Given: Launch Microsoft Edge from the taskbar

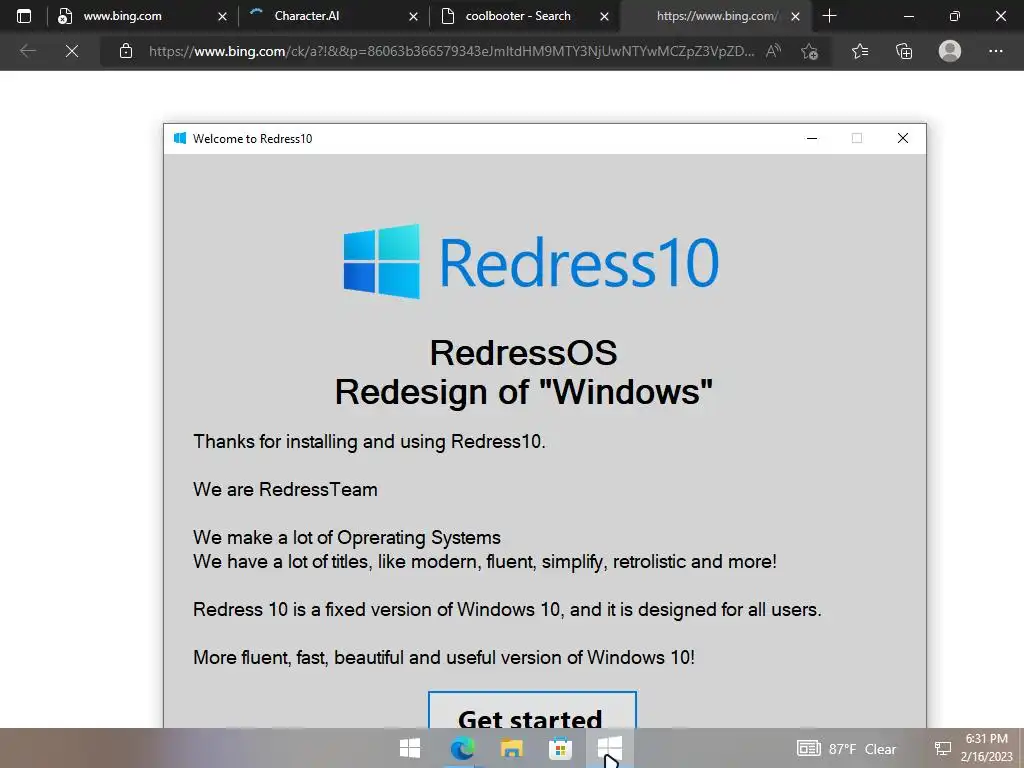Looking at the screenshot, I should (x=462, y=748).
